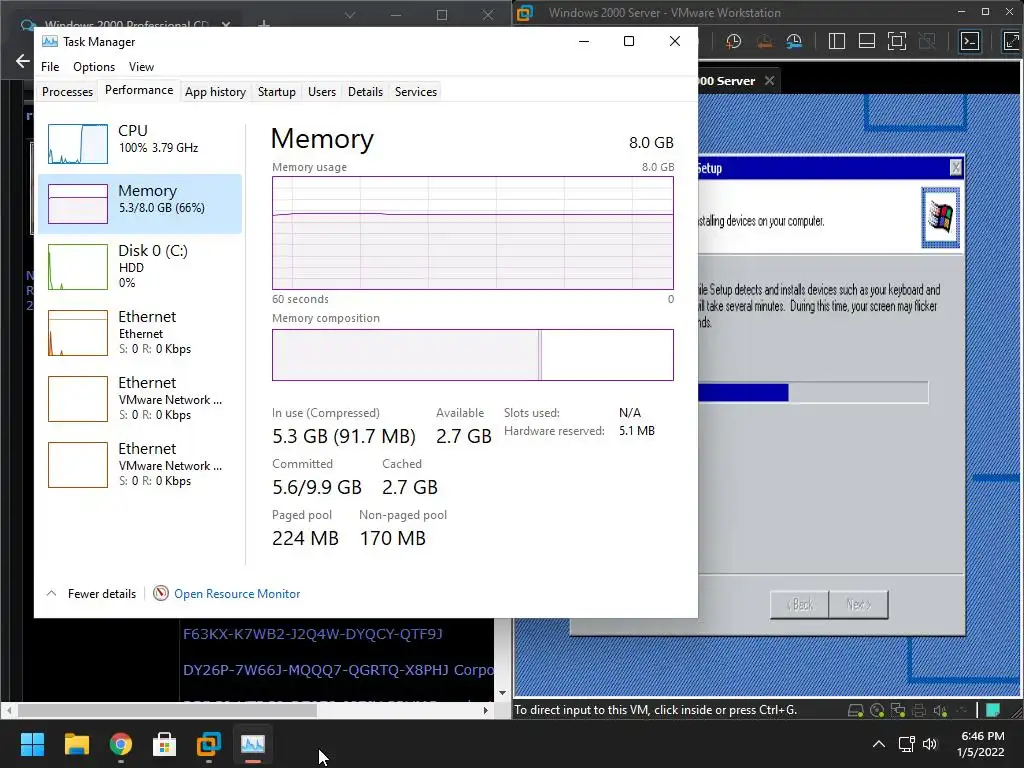Open Task Manager File menu
1024x768 pixels.
pyautogui.click(x=50, y=67)
